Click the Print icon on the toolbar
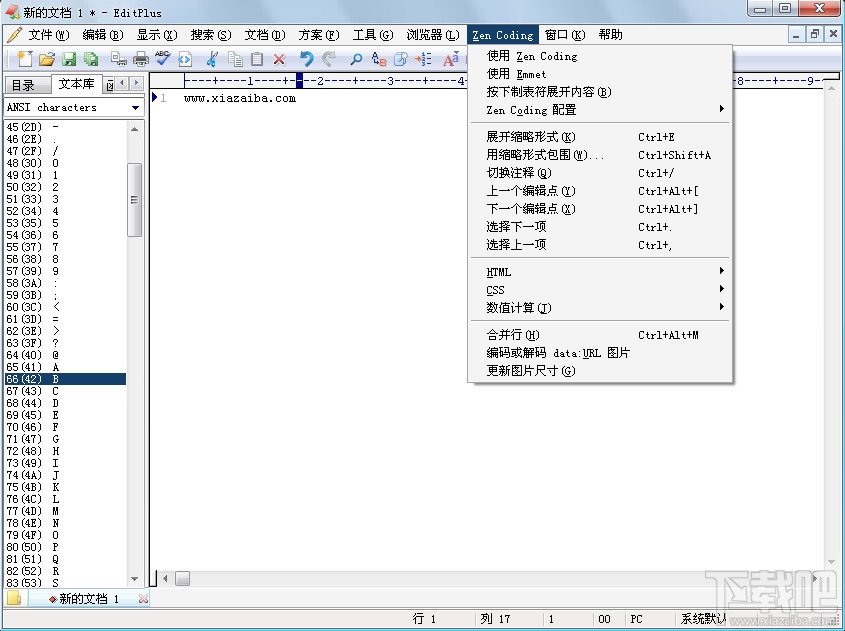This screenshot has height=631, width=845. coord(139,59)
